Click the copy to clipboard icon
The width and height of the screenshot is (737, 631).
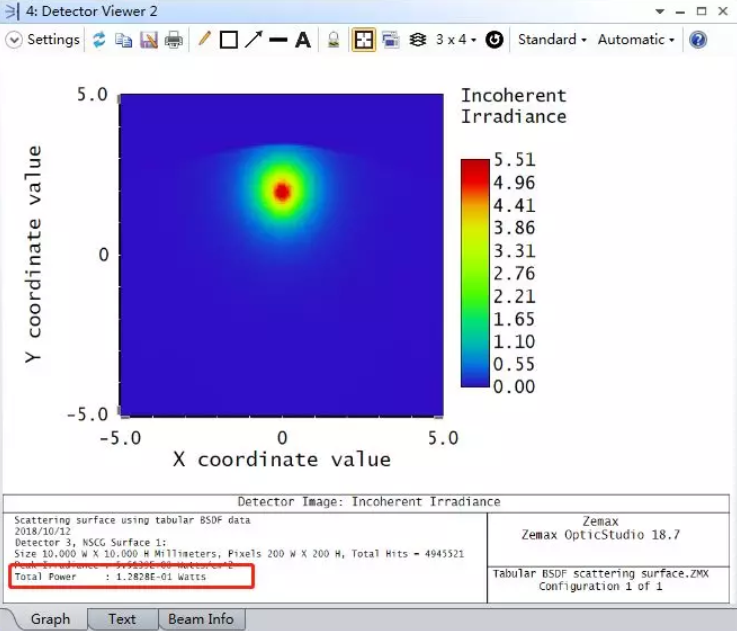coord(124,40)
